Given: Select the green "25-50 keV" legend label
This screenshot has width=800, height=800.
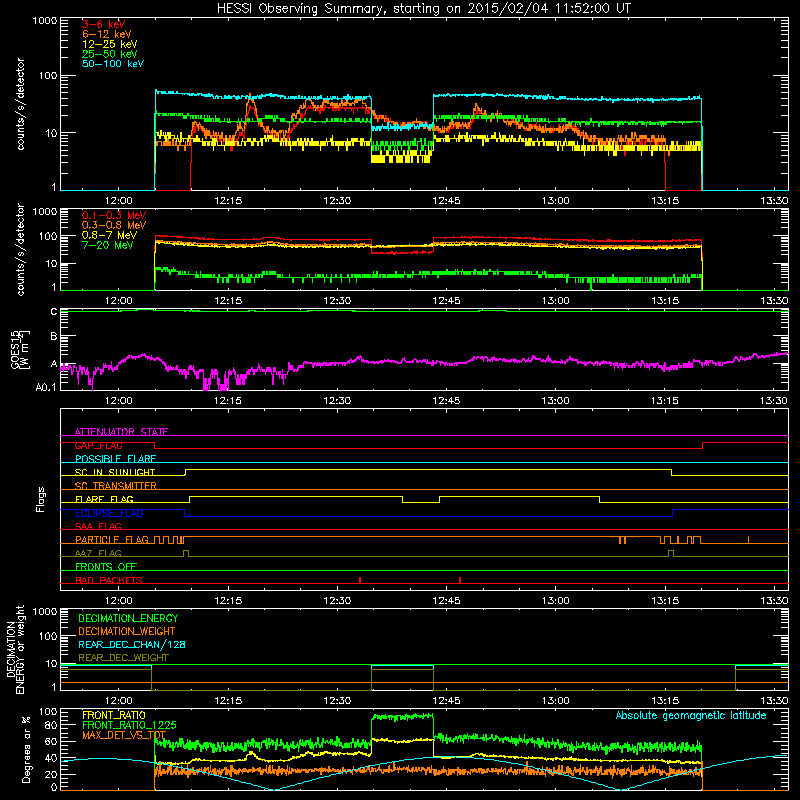Looking at the screenshot, I should (110, 54).
